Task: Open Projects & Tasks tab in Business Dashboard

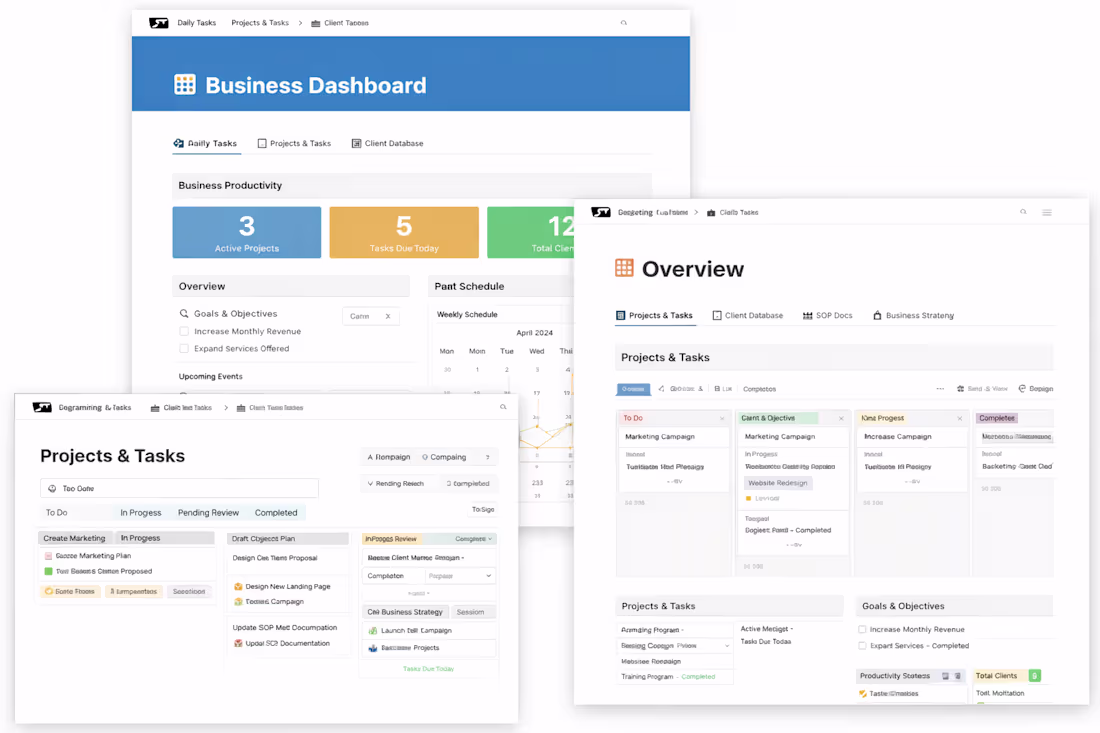Action: coord(294,143)
